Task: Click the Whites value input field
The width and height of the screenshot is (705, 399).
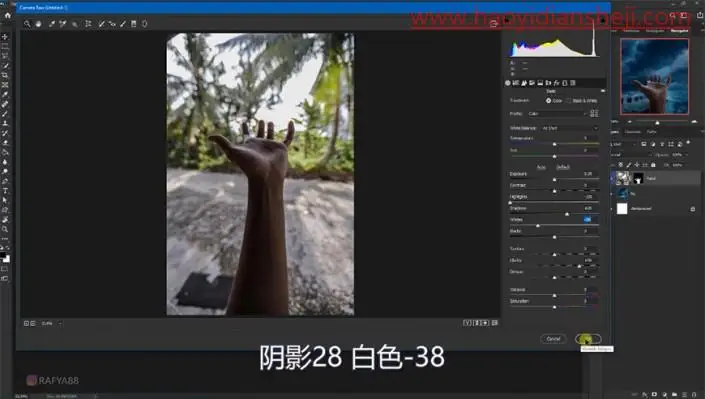Action: click(x=587, y=220)
